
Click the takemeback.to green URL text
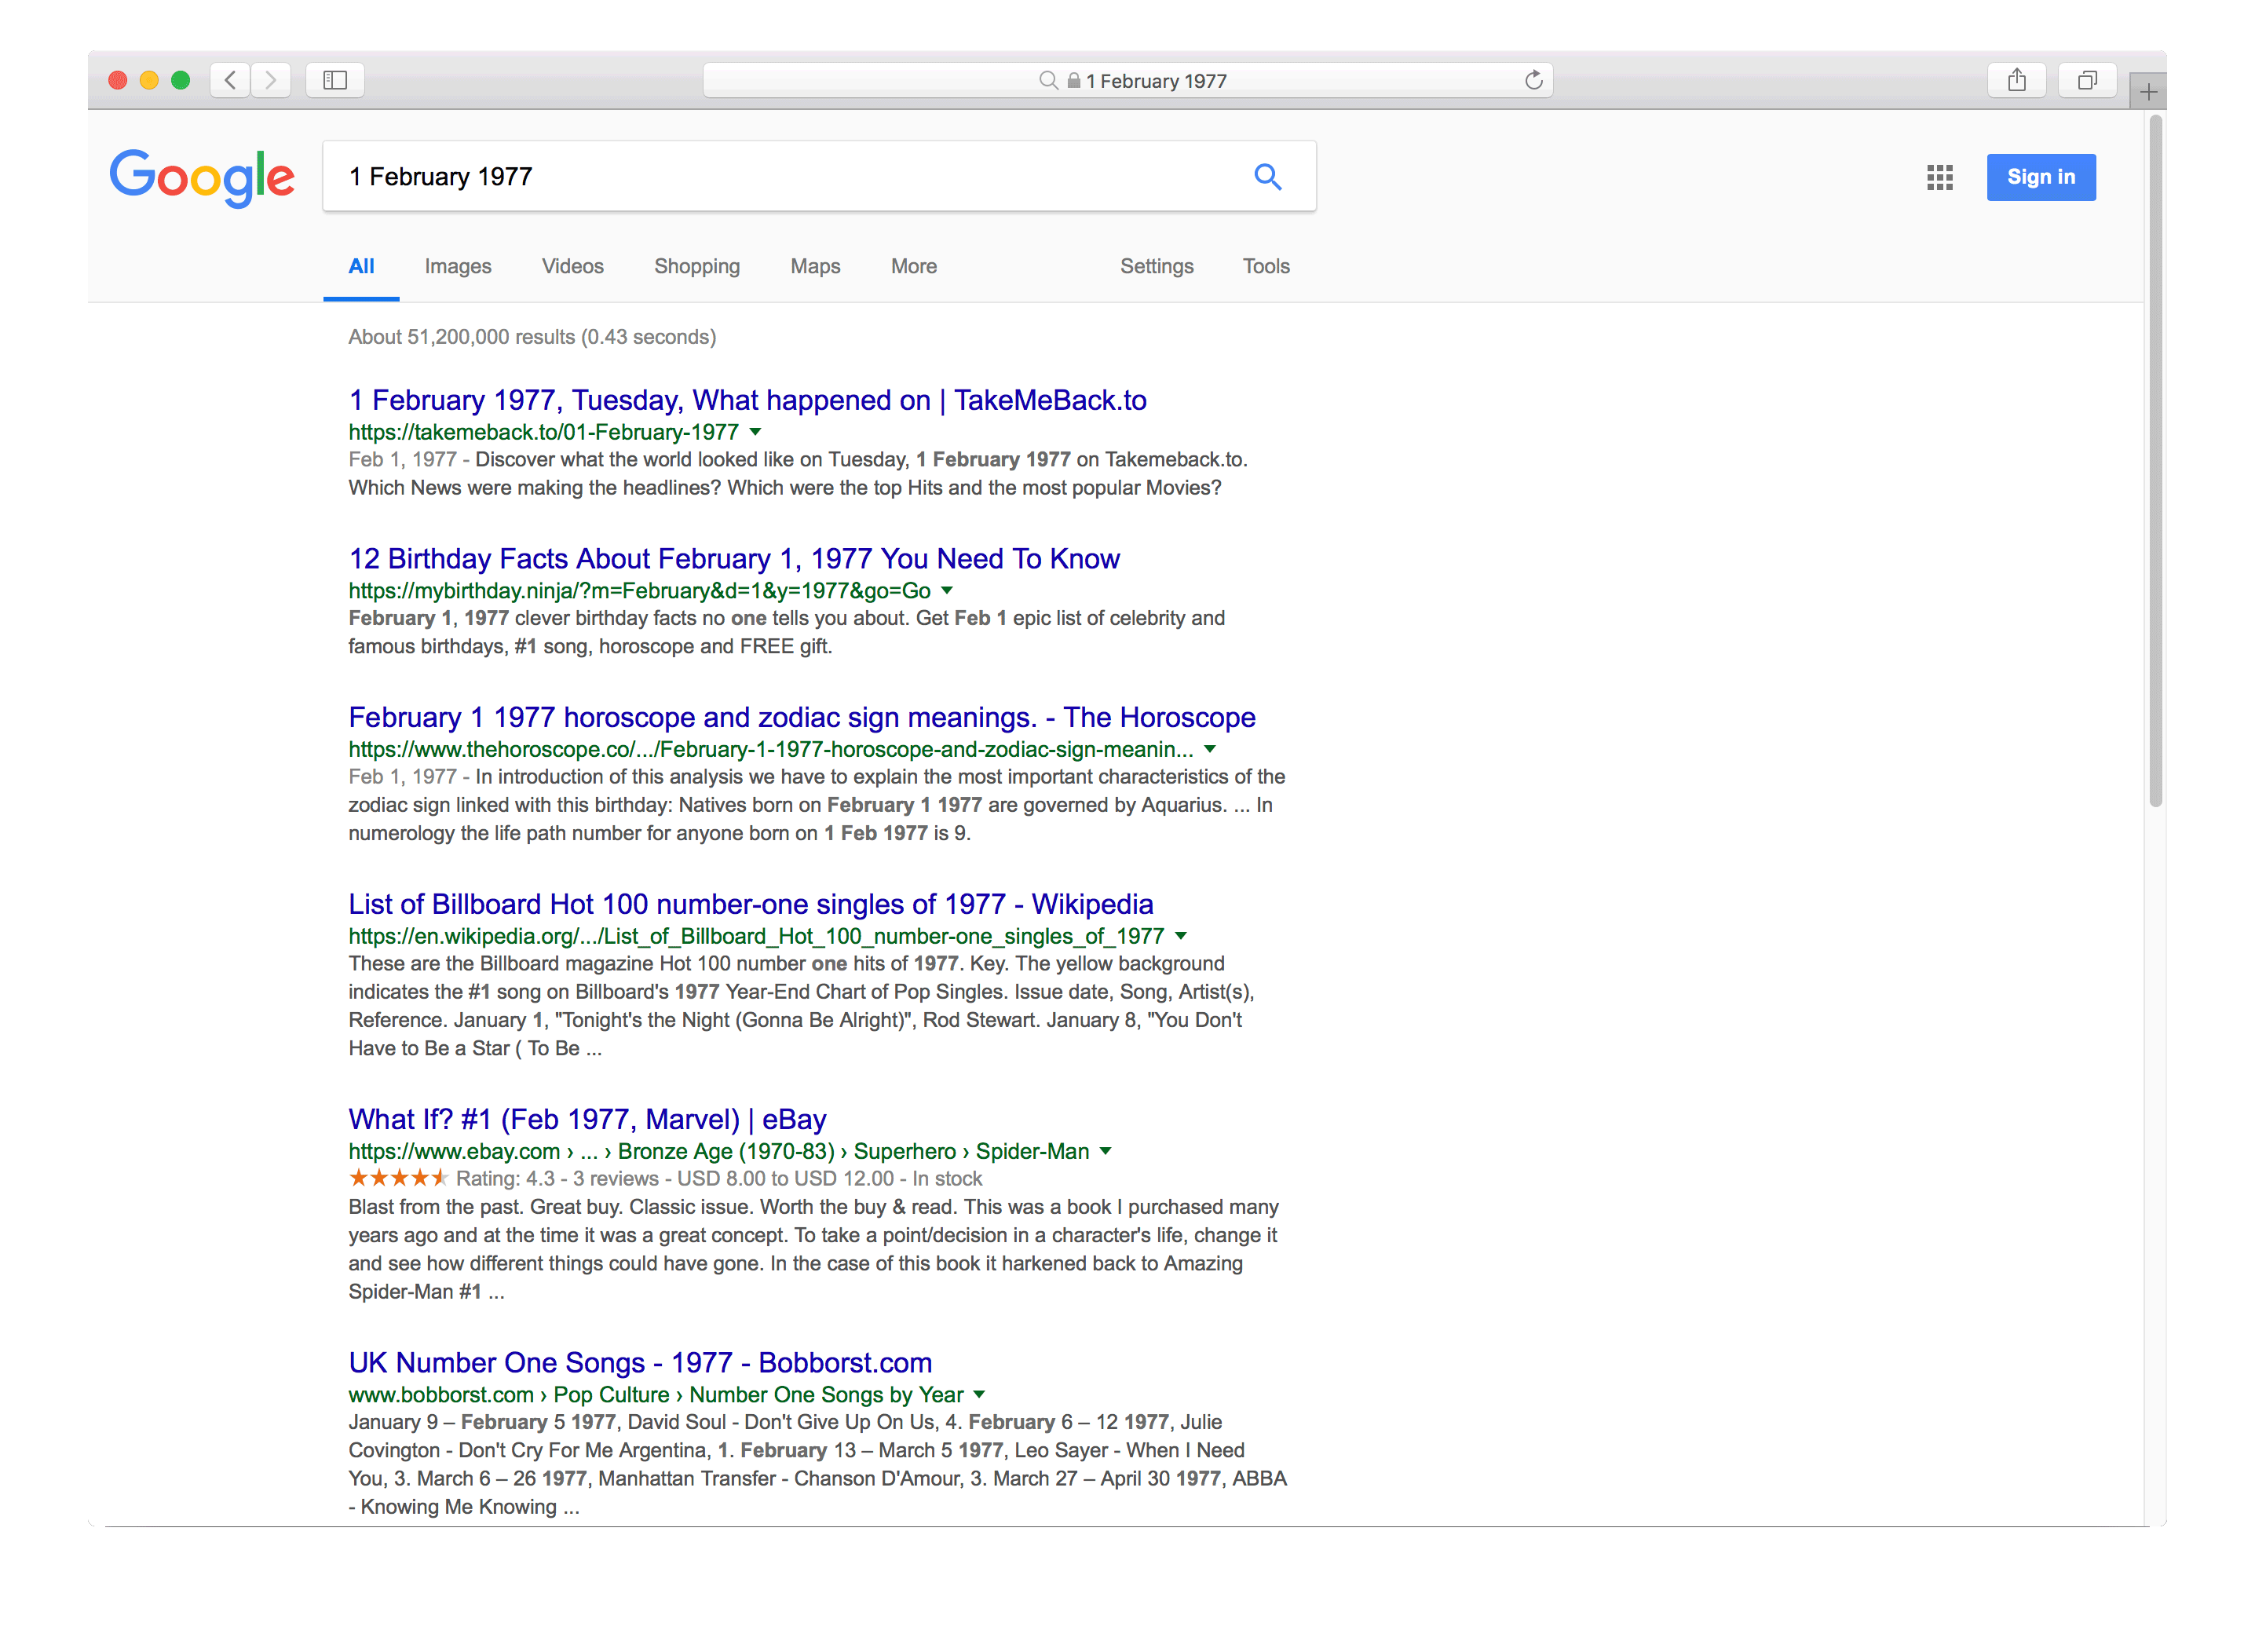pos(543,432)
